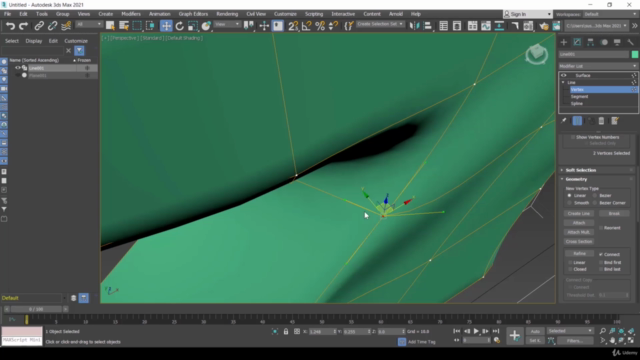The width and height of the screenshot is (640, 360).
Task: Open the Display command panel tab
Action: coord(617,42)
